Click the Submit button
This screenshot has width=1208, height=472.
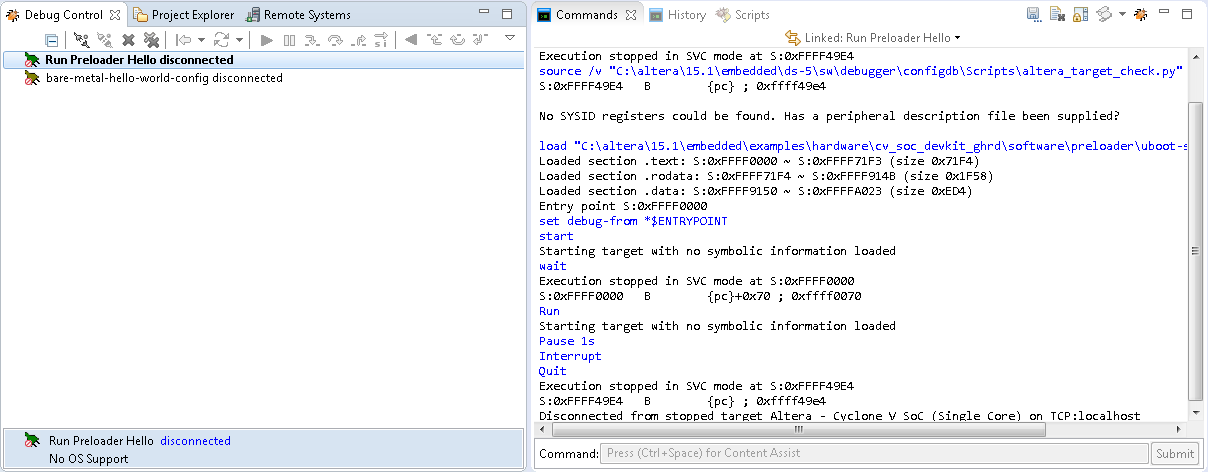click(1174, 453)
